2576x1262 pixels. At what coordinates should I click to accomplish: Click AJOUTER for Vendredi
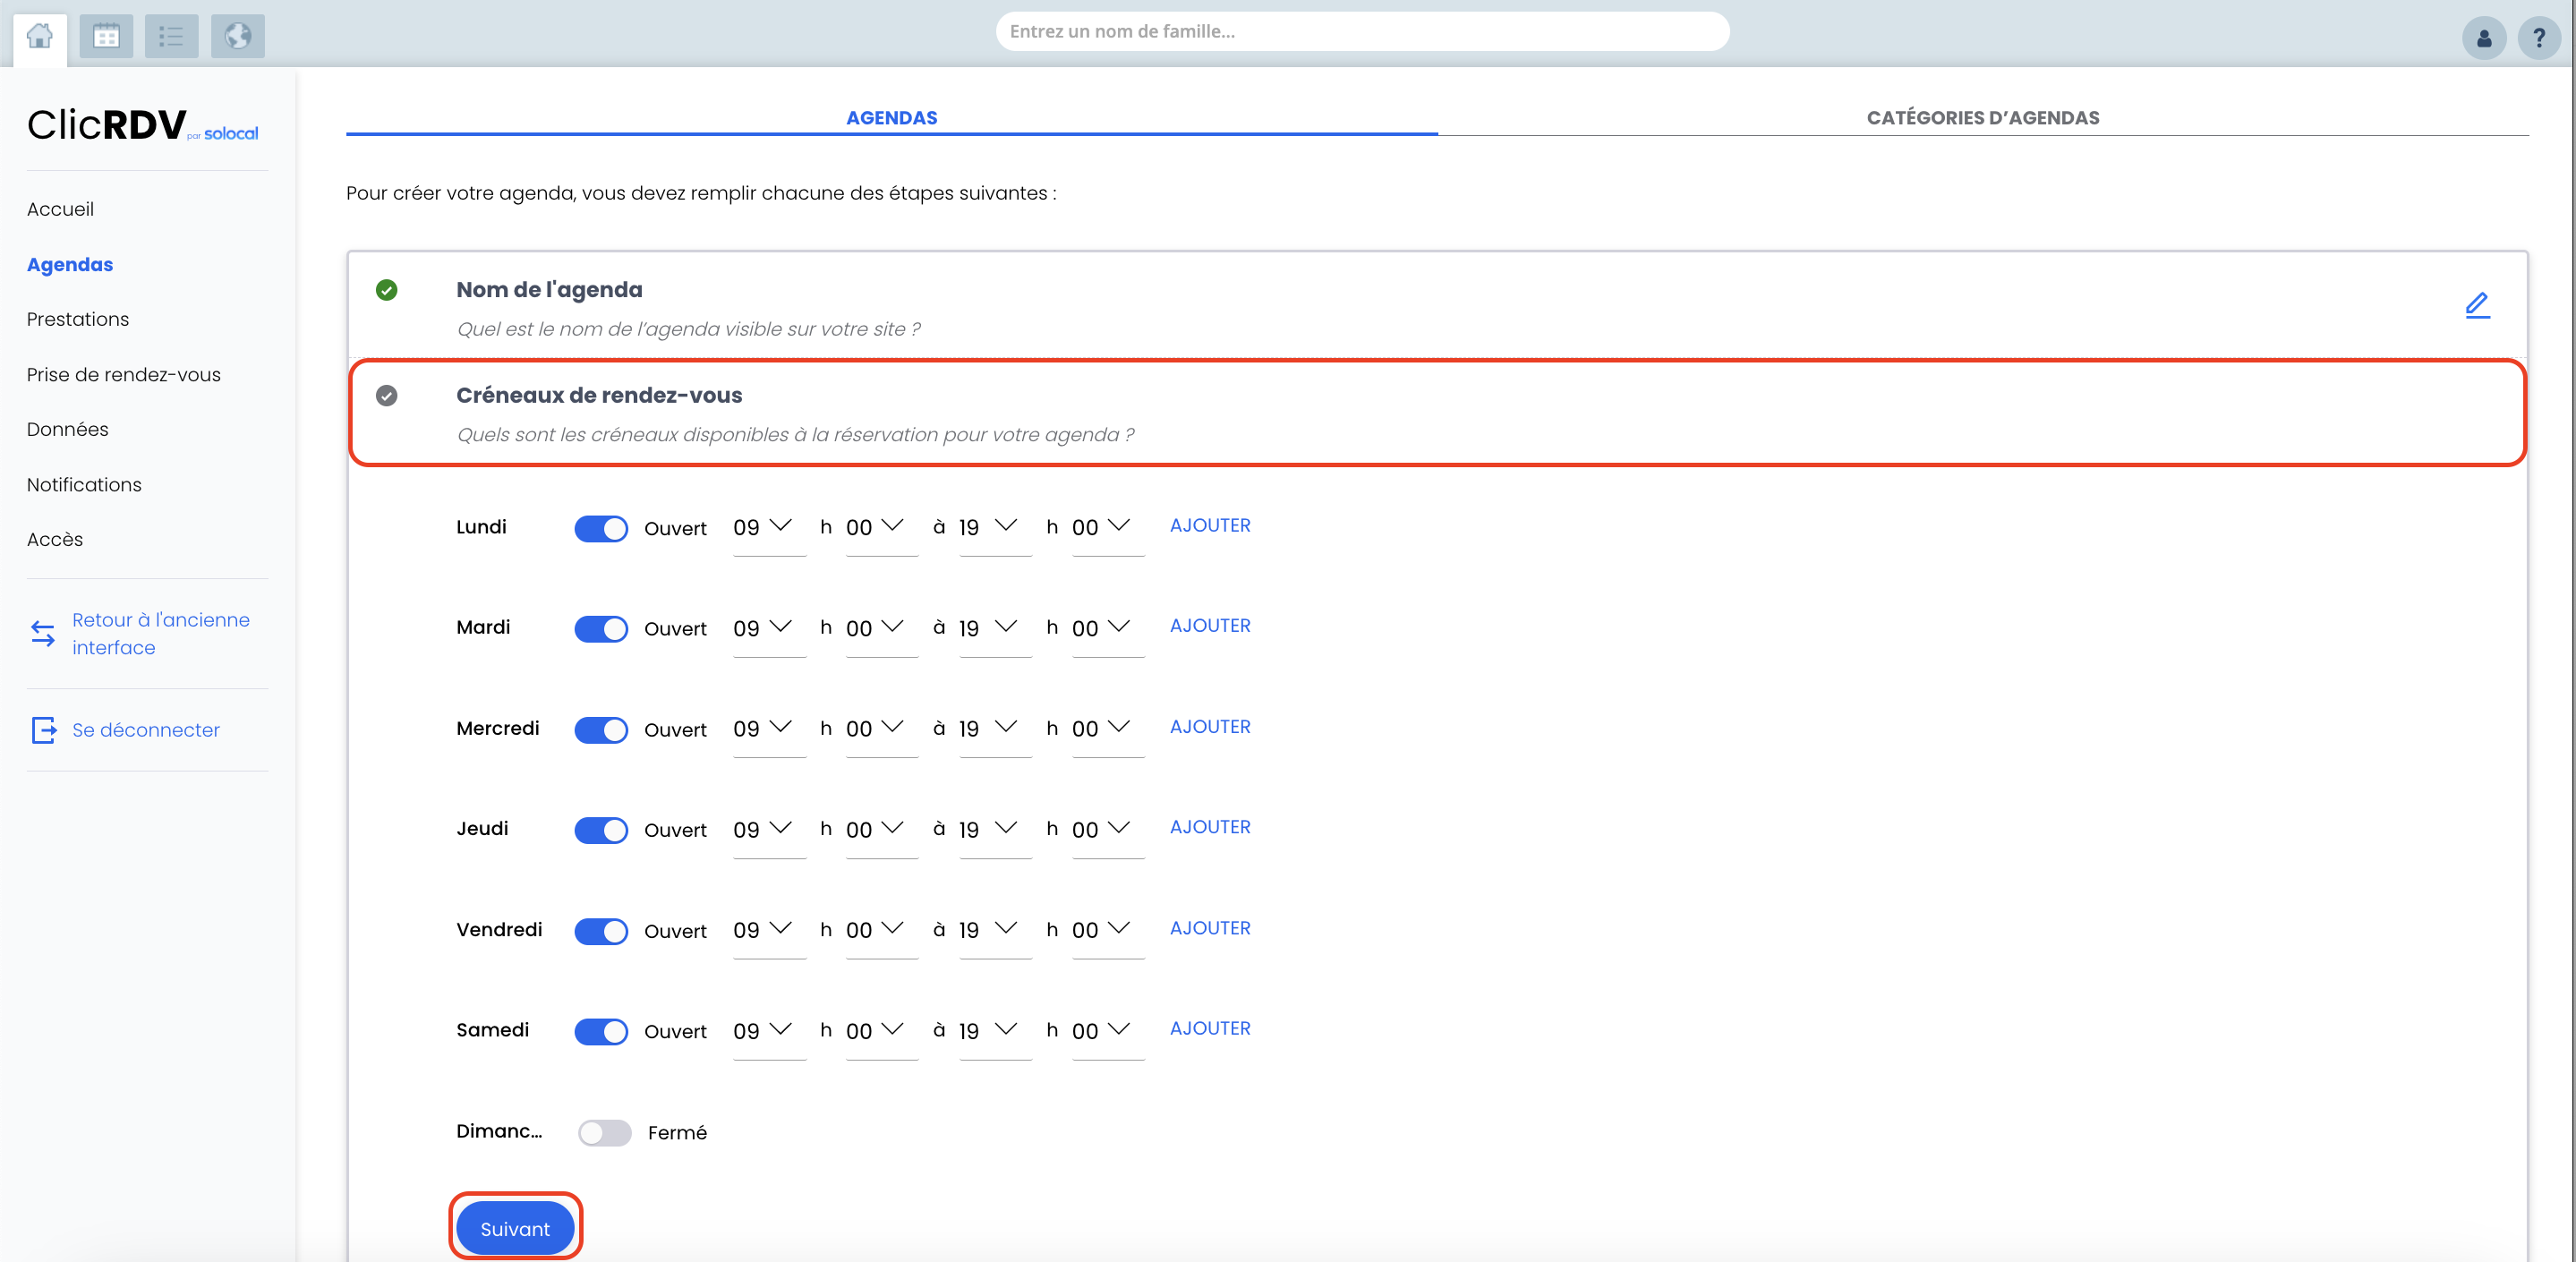pos(1210,928)
